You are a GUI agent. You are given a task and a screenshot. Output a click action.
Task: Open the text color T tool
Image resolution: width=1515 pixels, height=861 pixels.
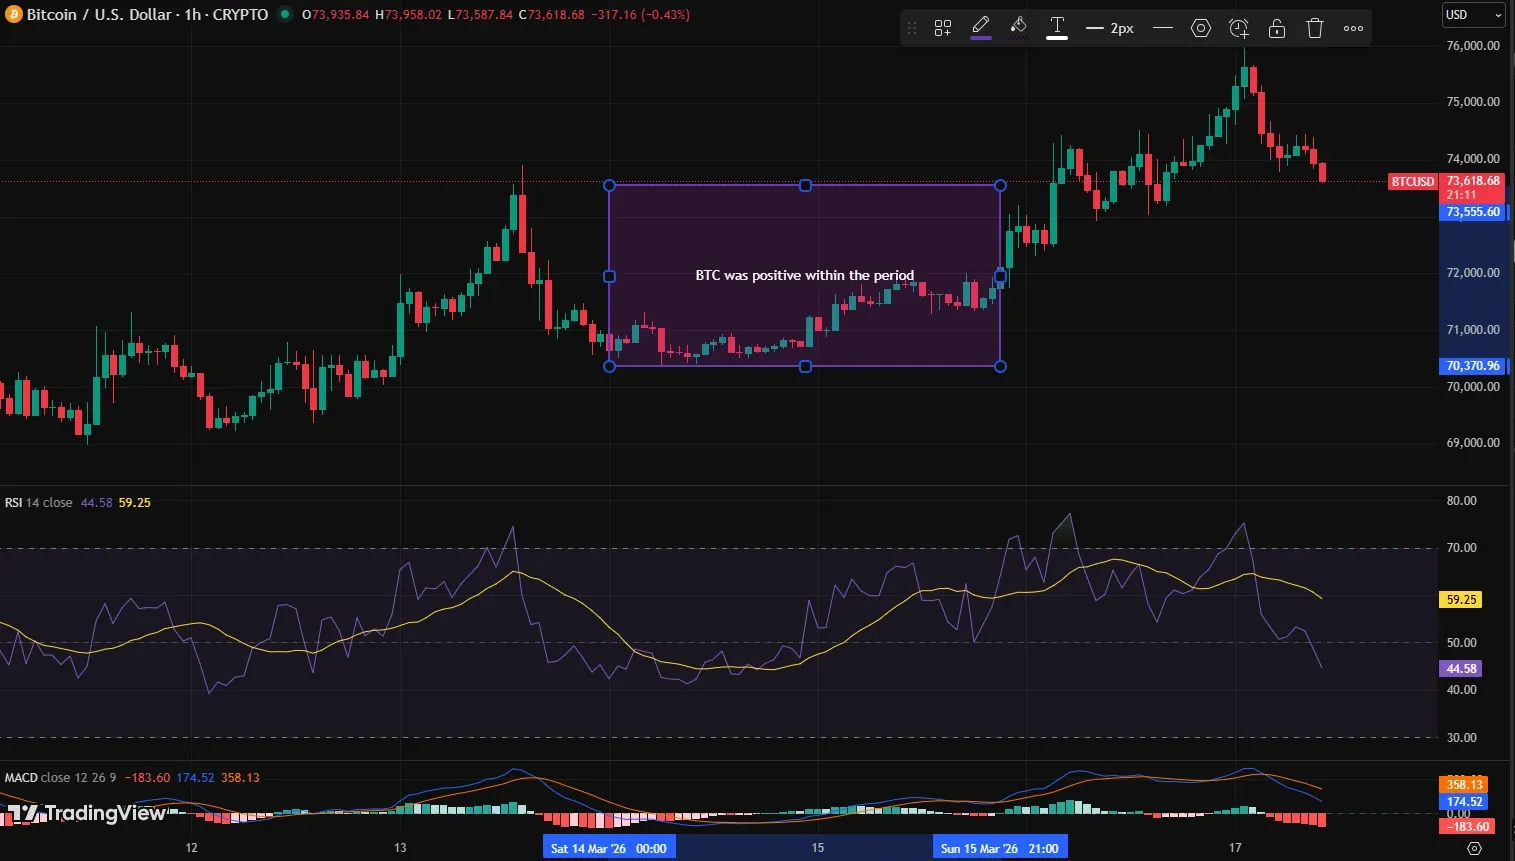click(1057, 27)
